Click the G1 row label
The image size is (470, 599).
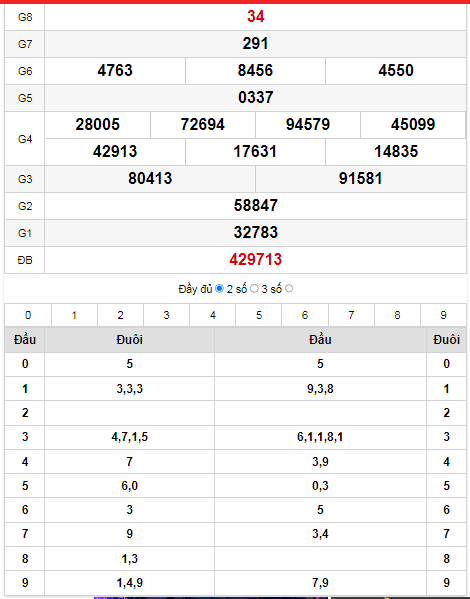(25, 233)
